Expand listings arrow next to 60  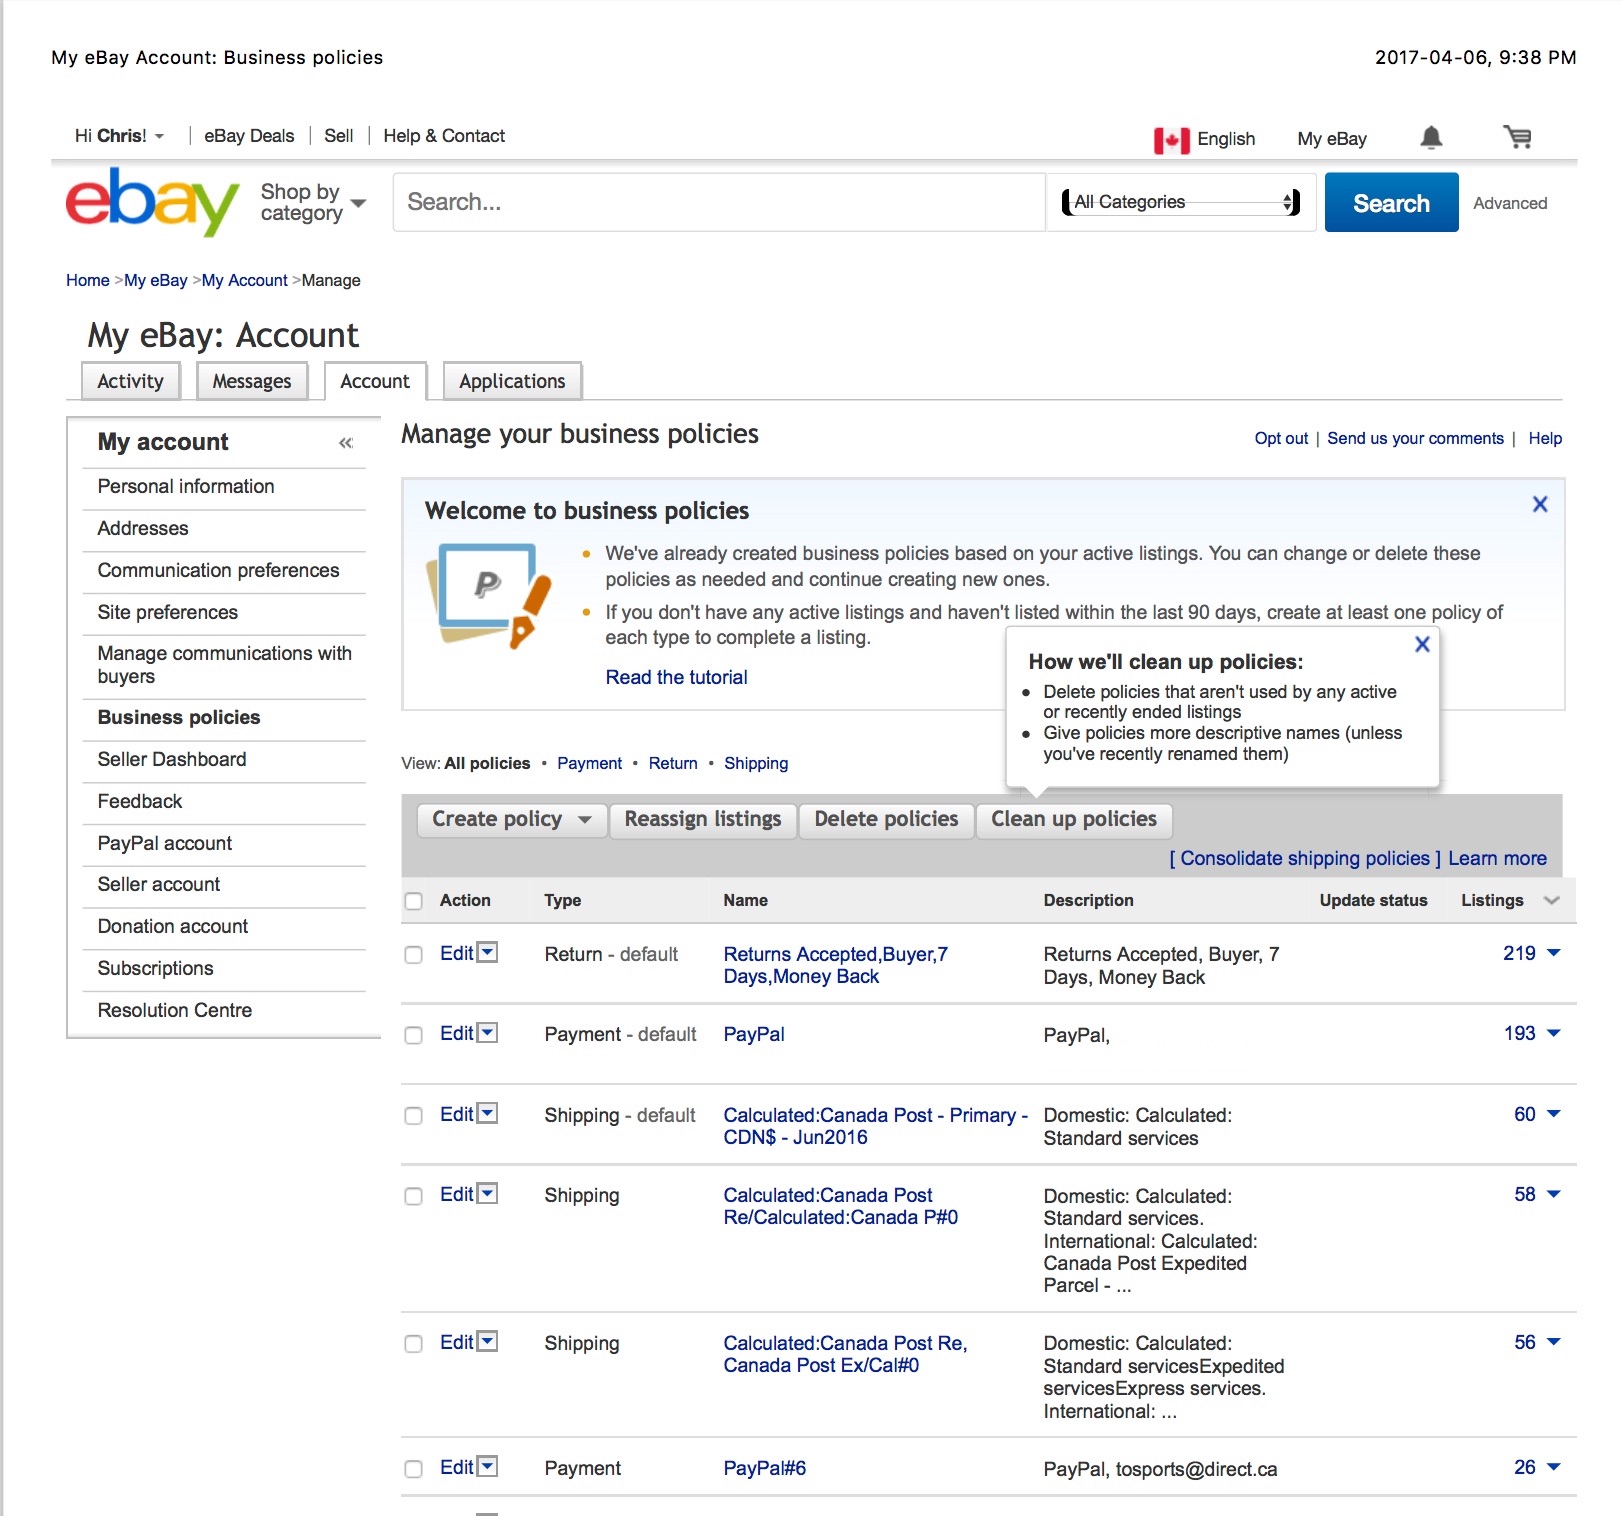[x=1553, y=1114]
